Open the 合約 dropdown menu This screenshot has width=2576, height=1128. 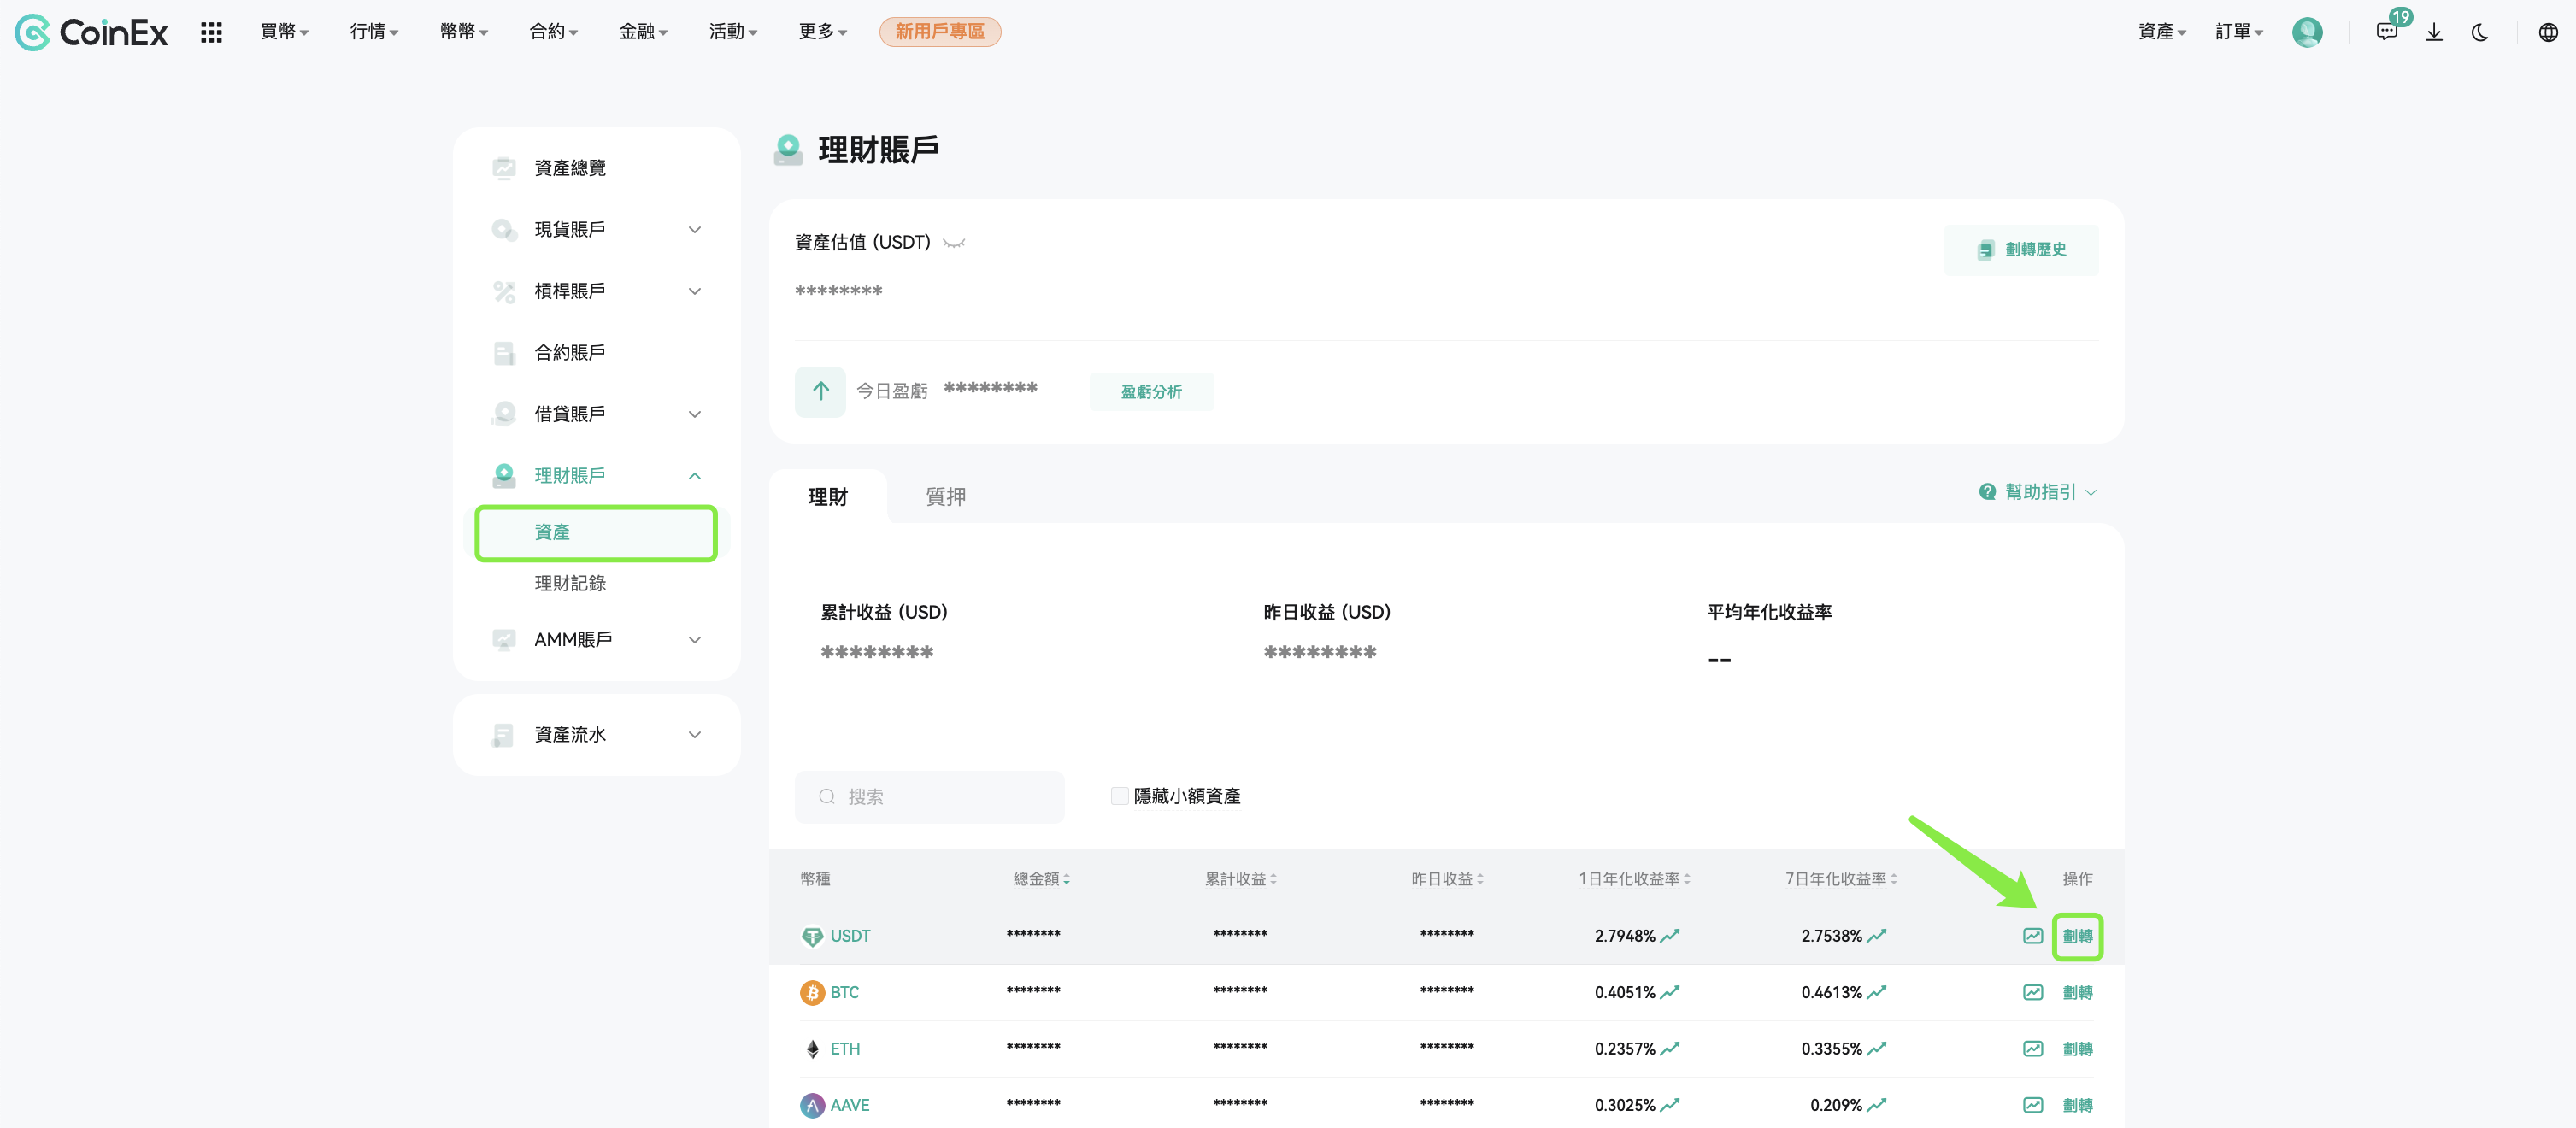tap(553, 32)
